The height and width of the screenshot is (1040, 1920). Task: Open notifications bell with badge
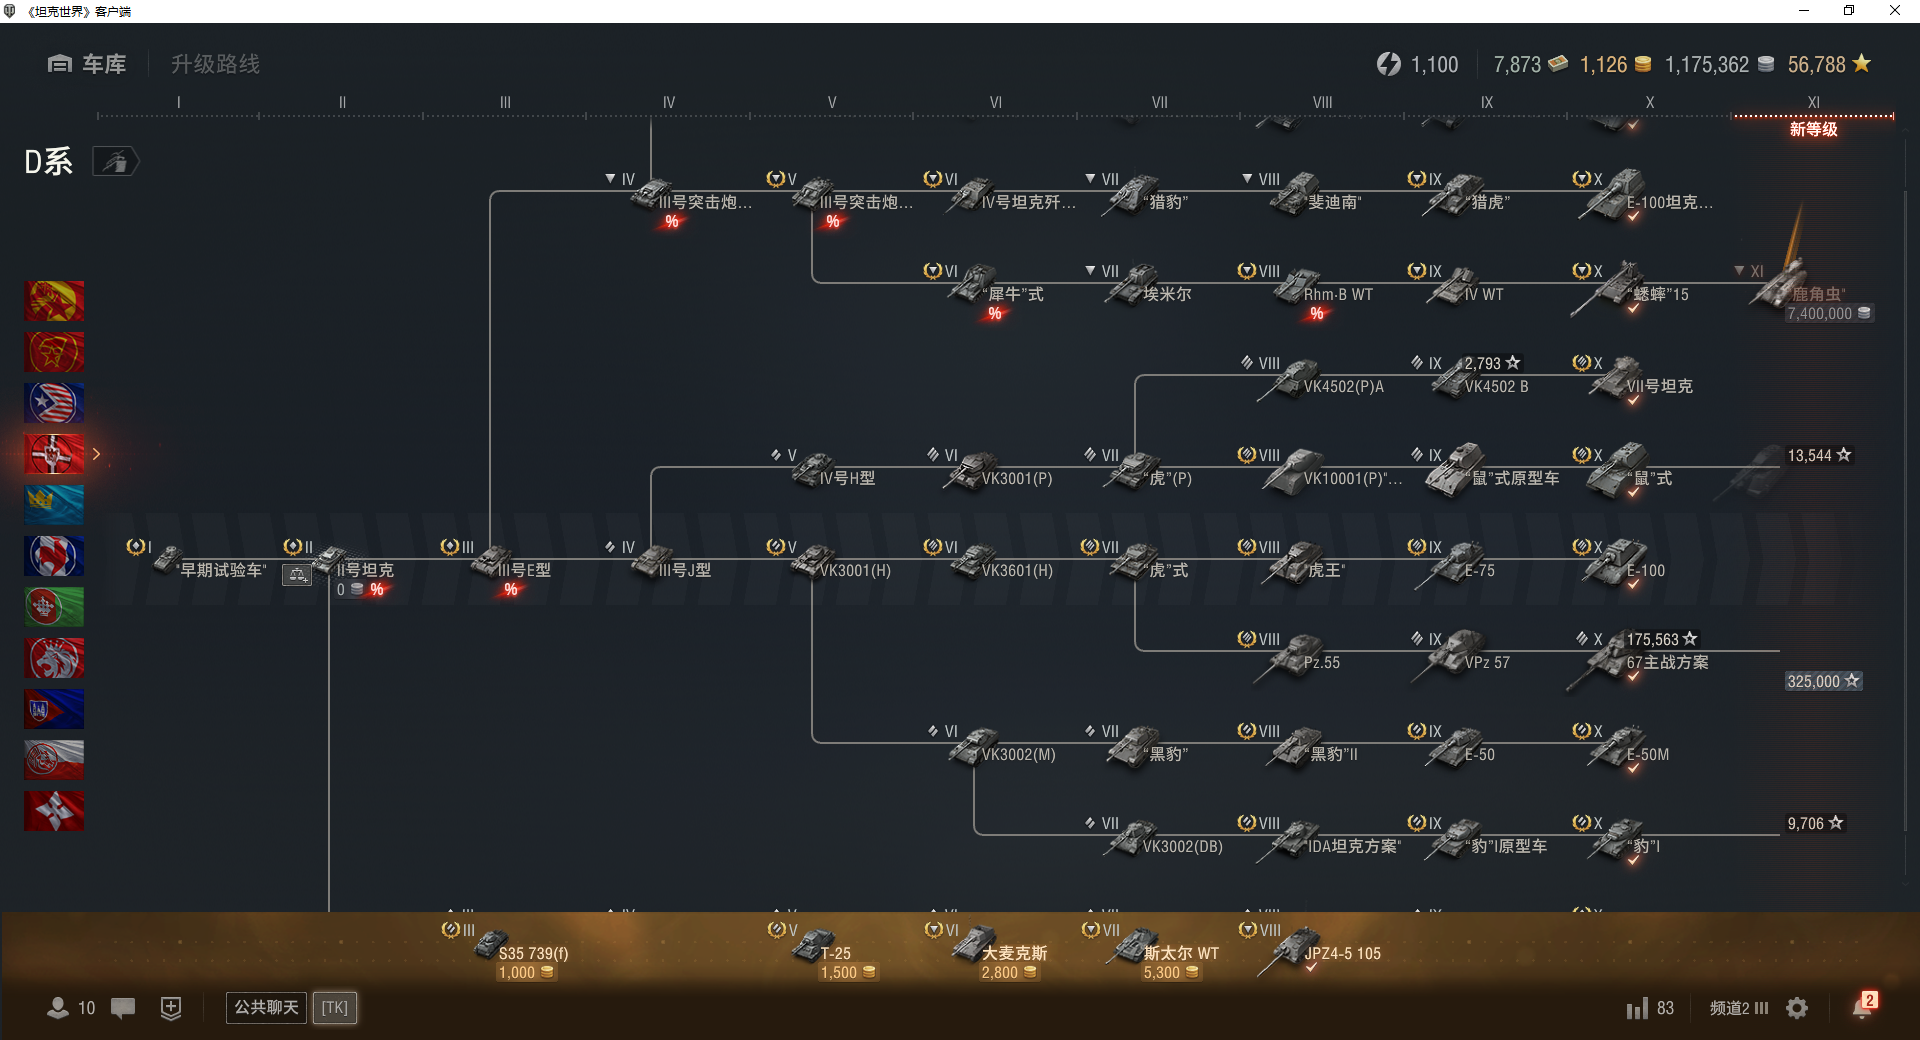(1864, 1006)
